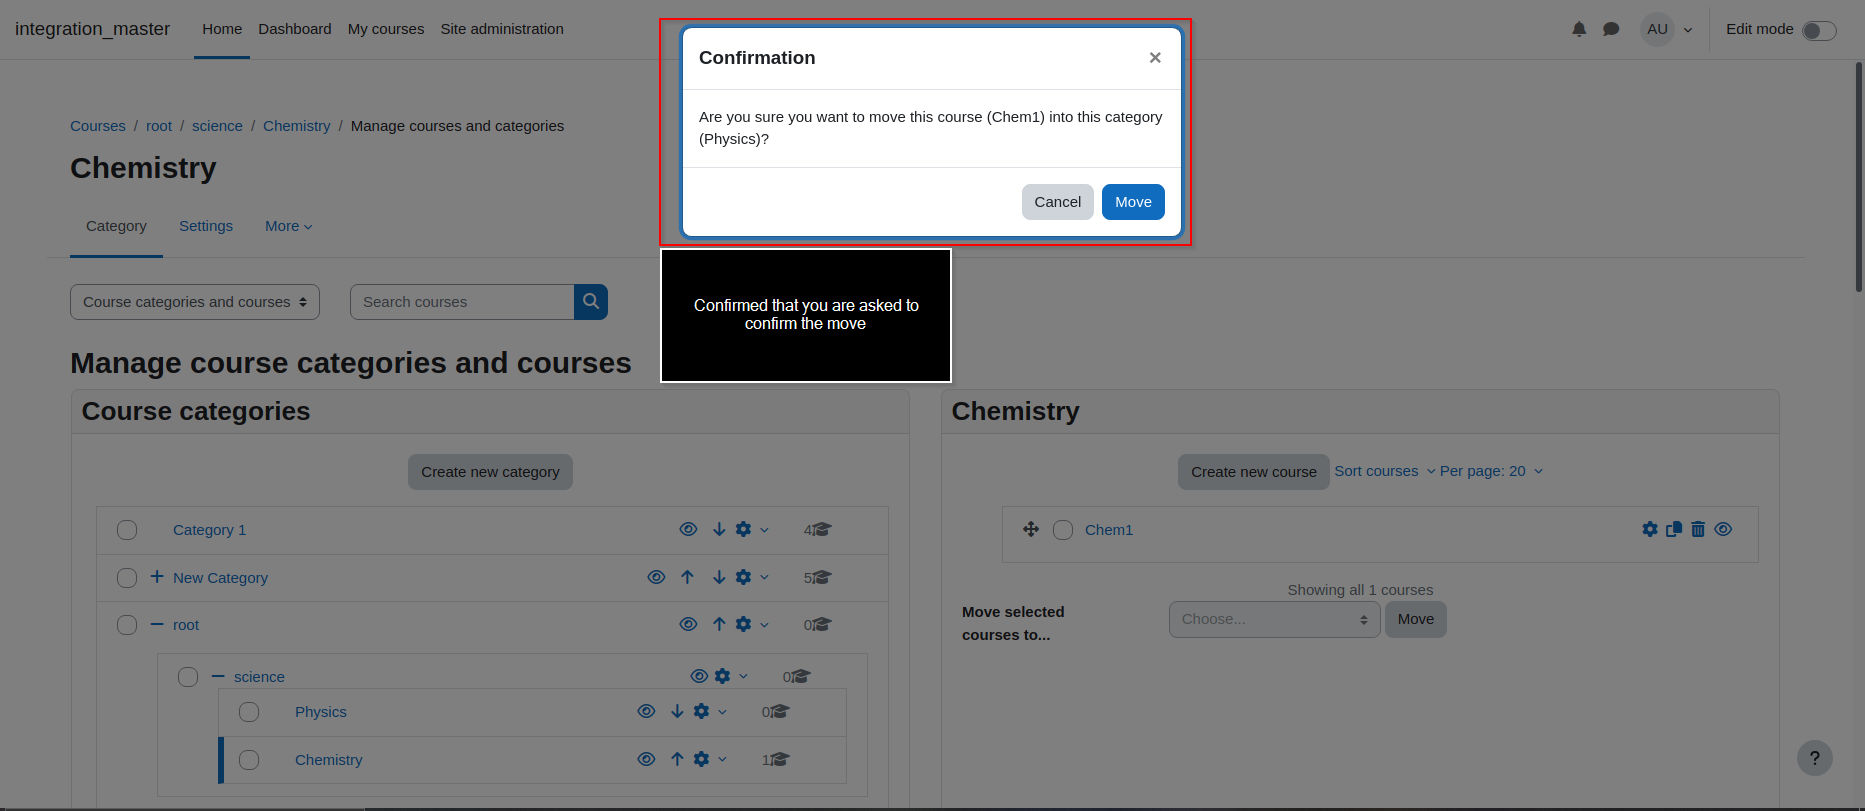
Task: Check the New Category checkbox
Action: coord(127,578)
